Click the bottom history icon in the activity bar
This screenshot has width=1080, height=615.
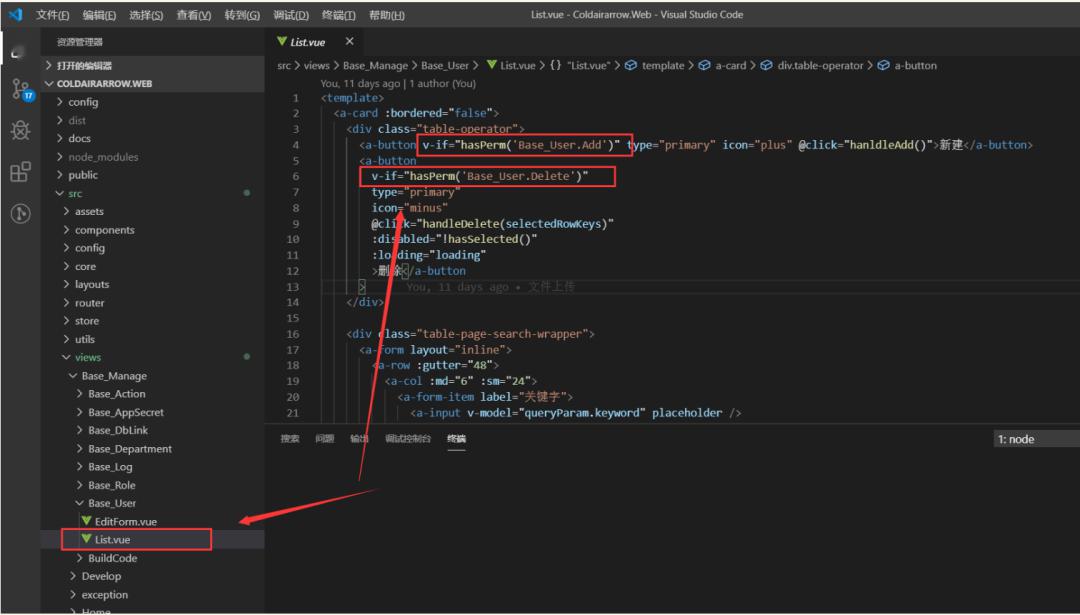tap(20, 211)
